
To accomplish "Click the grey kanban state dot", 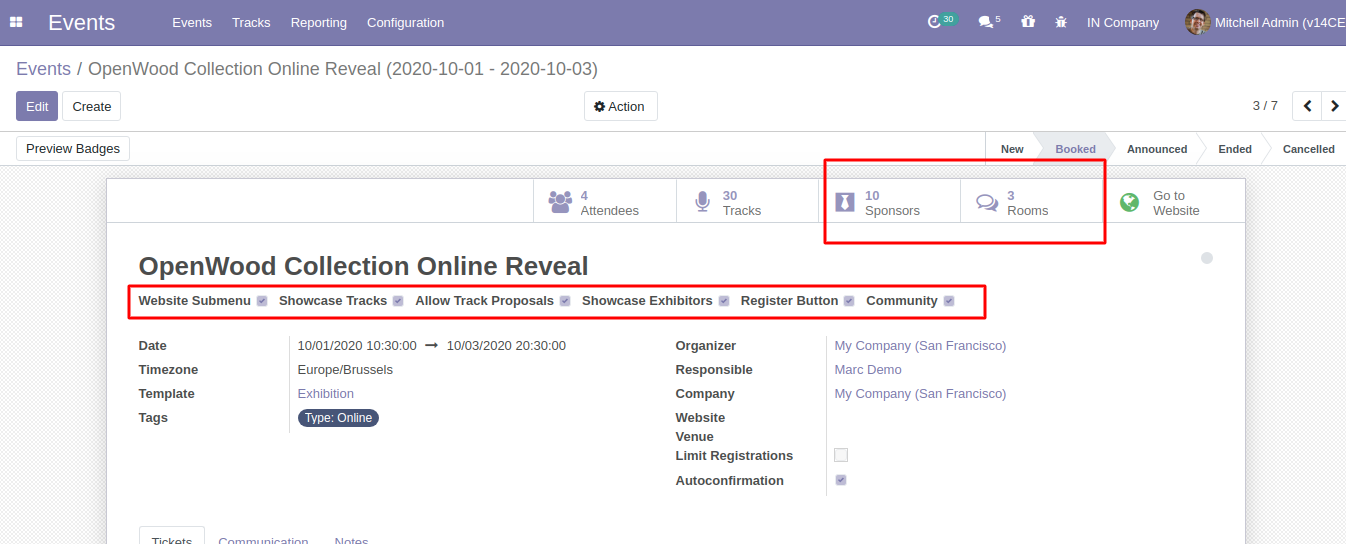I will pyautogui.click(x=1207, y=258).
